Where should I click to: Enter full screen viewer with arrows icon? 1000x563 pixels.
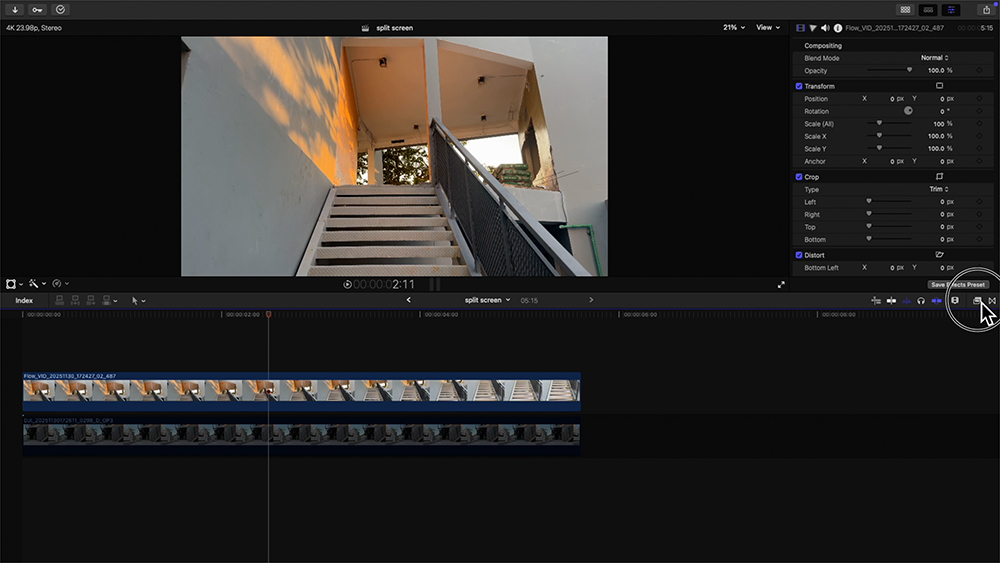tap(781, 284)
